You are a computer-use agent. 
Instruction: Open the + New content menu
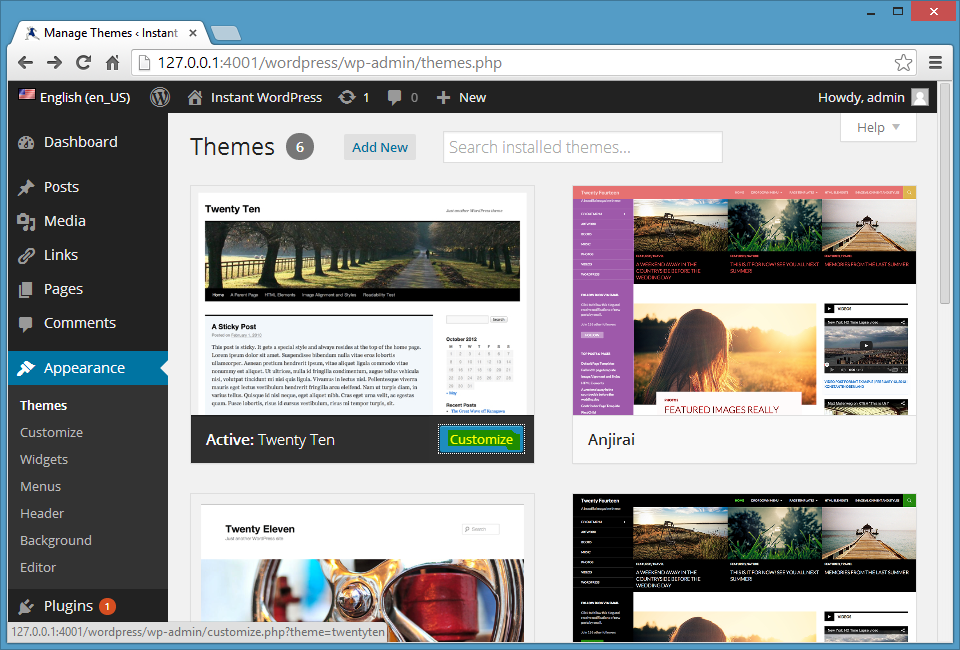coord(461,97)
